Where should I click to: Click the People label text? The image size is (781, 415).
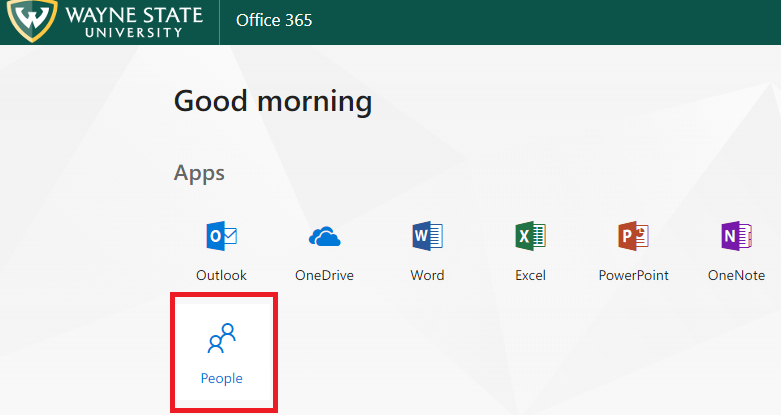tap(222, 378)
